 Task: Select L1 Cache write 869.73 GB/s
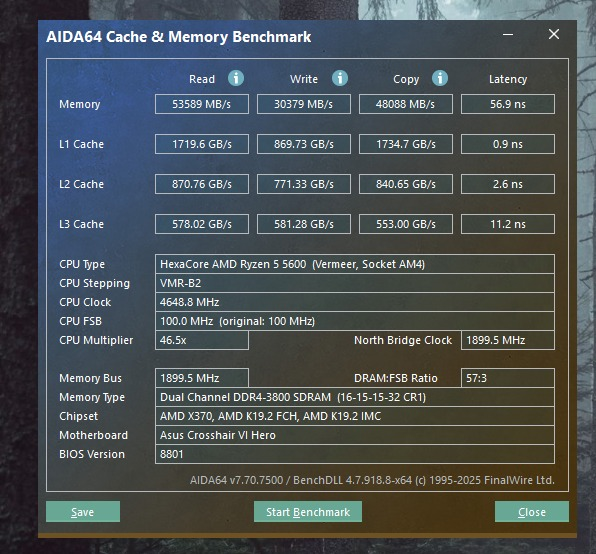pos(304,144)
